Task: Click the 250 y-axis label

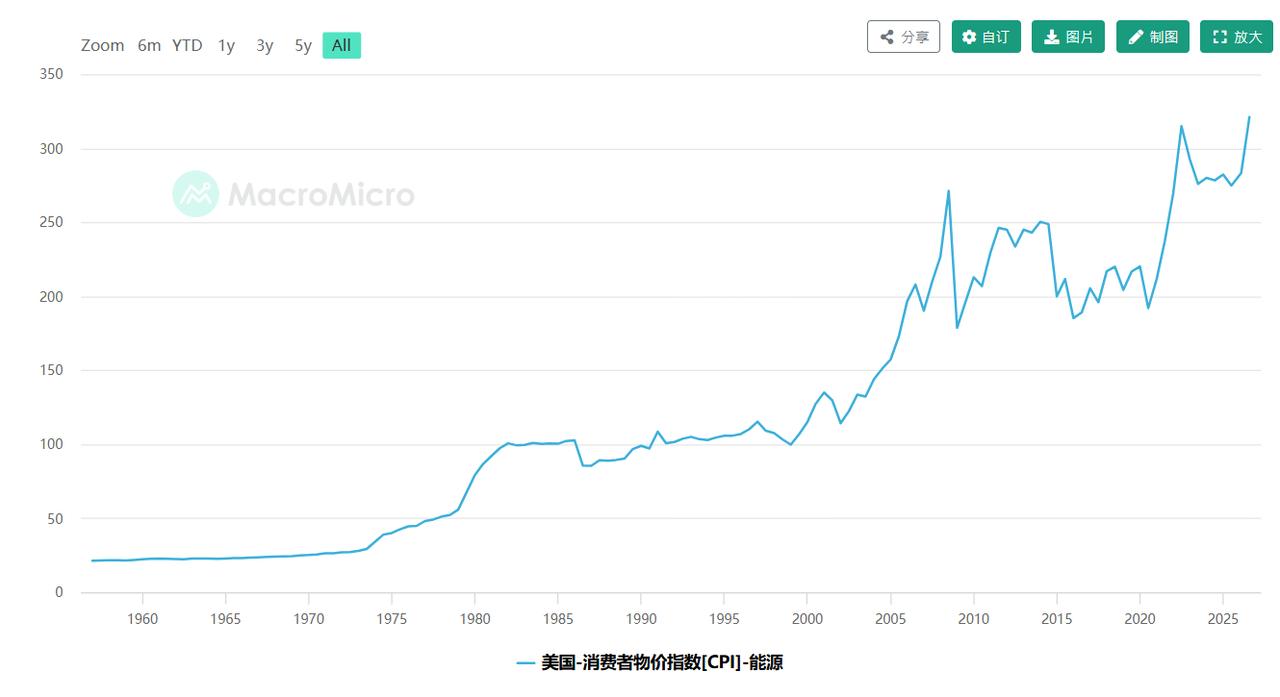Action: (51, 223)
